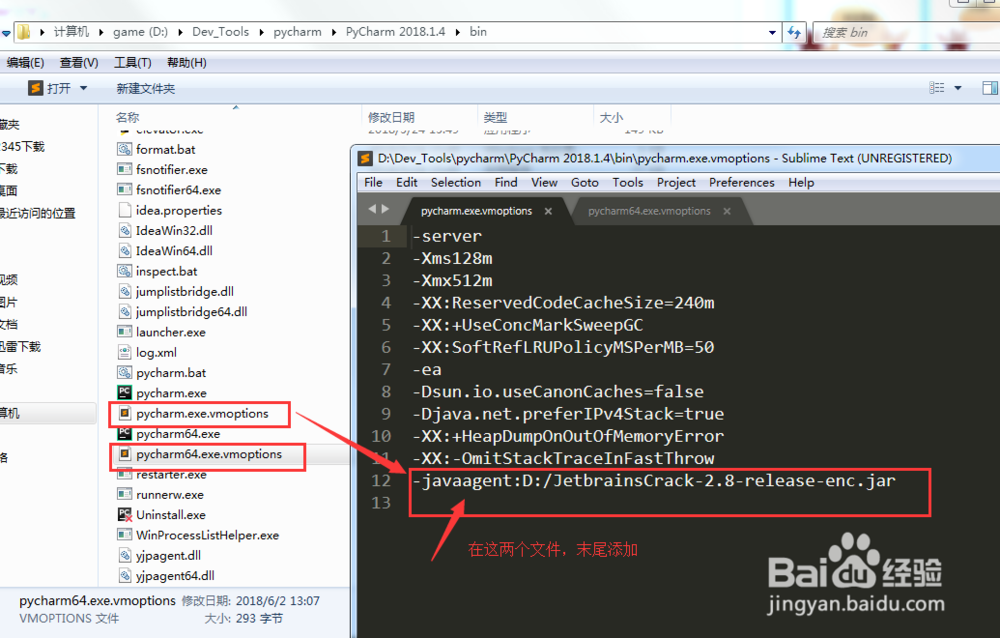Go to previous tab with left arrow
This screenshot has height=638, width=1000.
click(372, 209)
